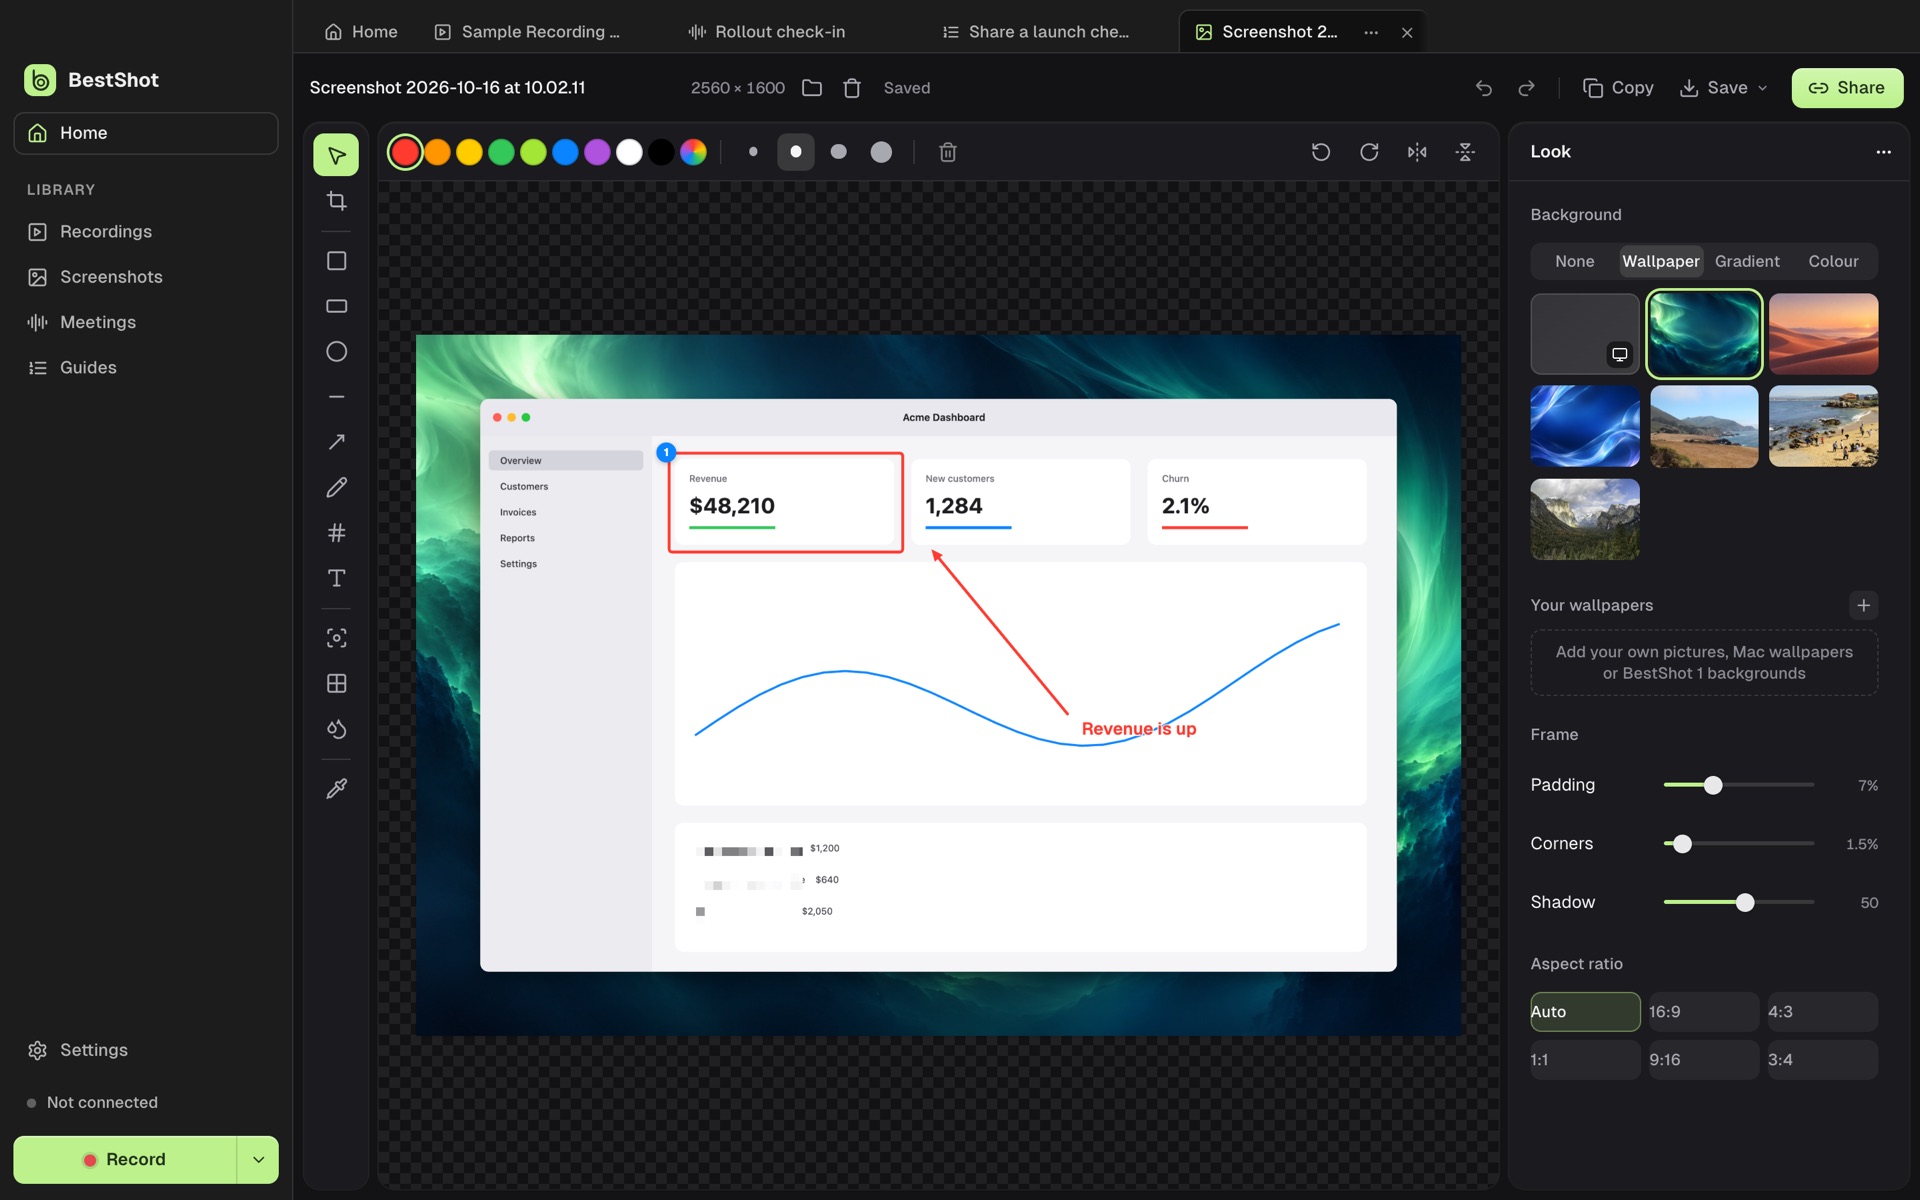
Task: Adjust the Shadow slider
Action: pos(1738,902)
